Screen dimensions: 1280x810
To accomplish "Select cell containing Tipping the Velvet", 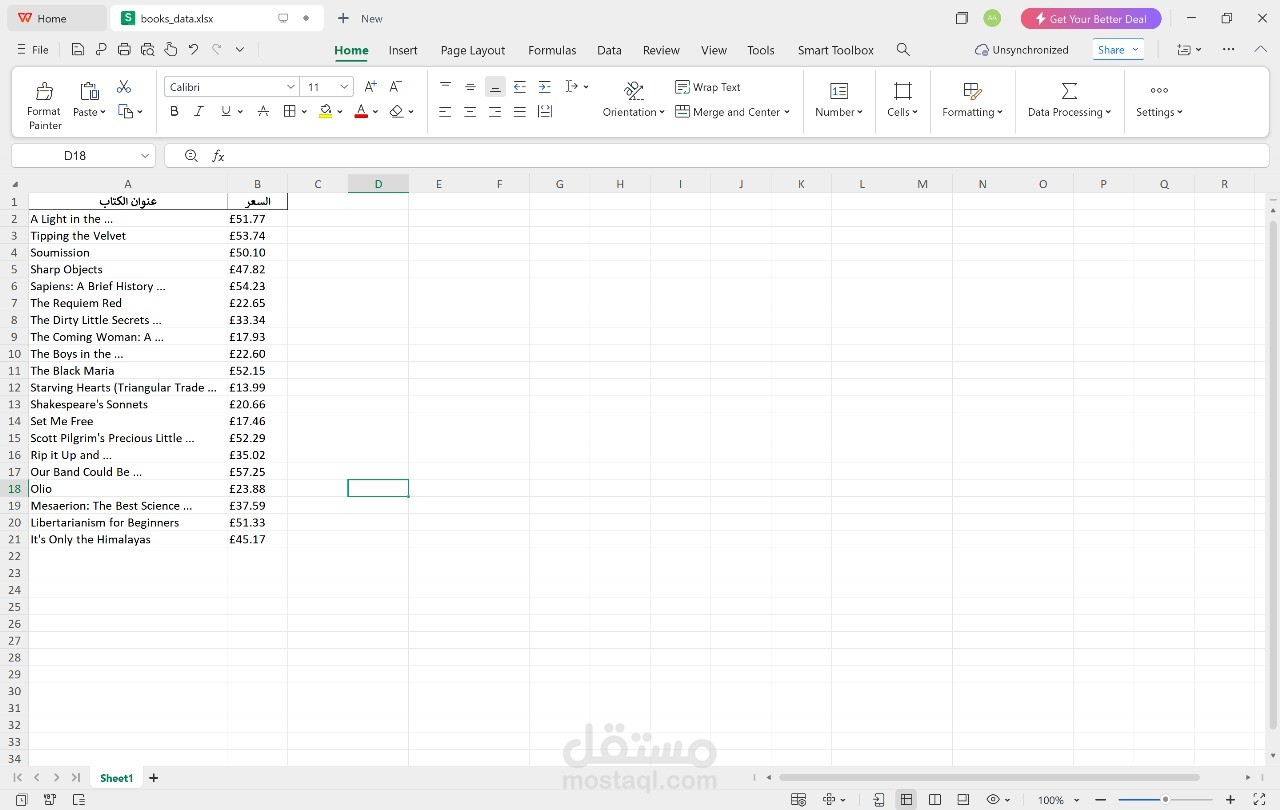I will pos(128,236).
